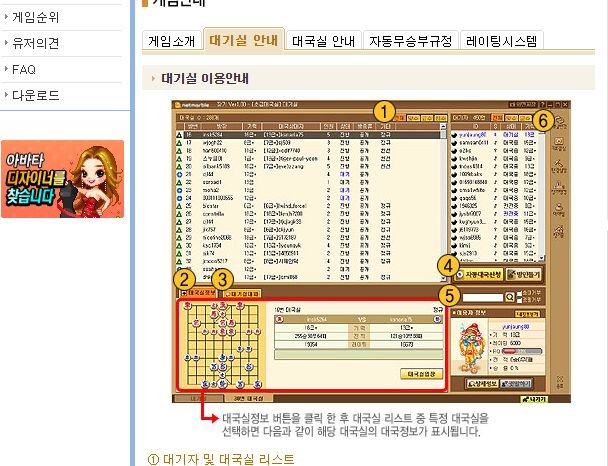Select the 대국실정보 tab in the lobby
Screen dimensions: 608x466
pos(199,293)
